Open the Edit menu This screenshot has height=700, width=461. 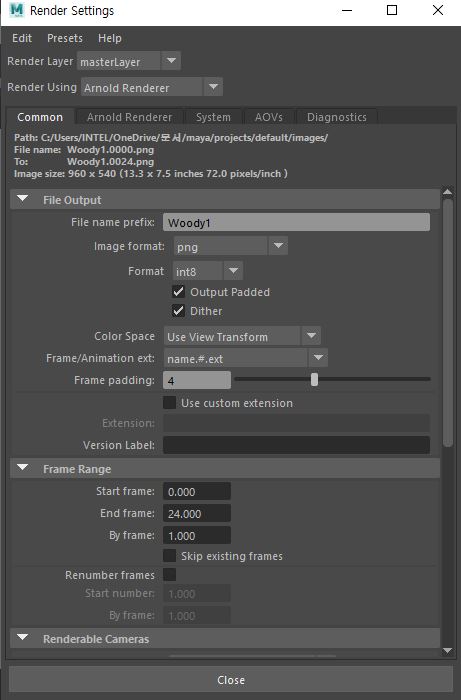pyautogui.click(x=22, y=38)
